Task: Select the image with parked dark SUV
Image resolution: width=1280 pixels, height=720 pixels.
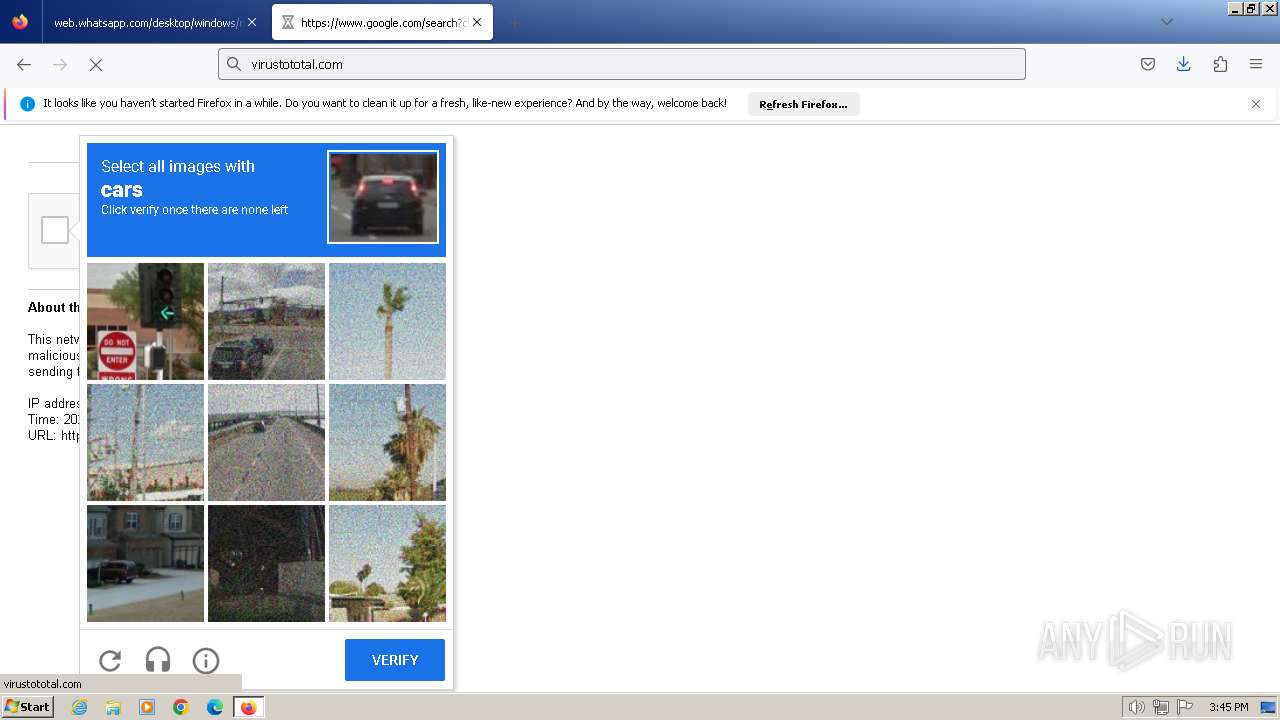Action: [266, 321]
